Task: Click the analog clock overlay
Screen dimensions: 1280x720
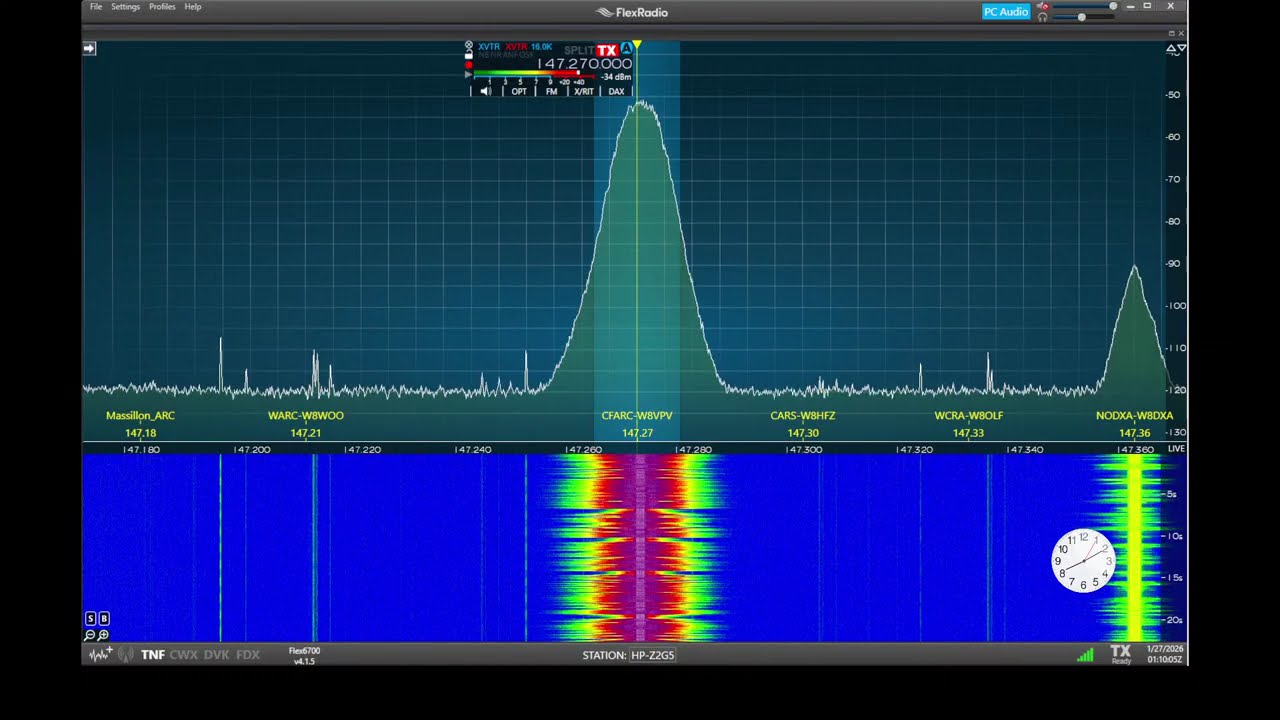Action: tap(1083, 560)
